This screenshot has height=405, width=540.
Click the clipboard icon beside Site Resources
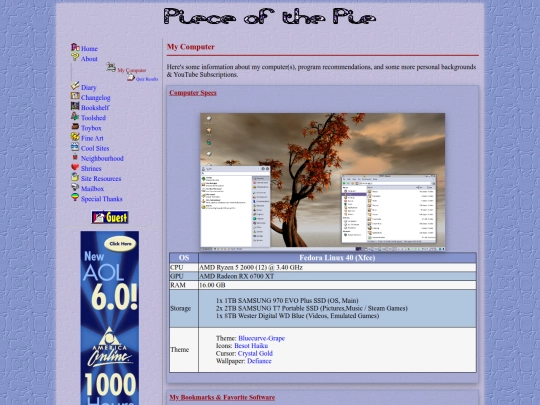pyautogui.click(x=75, y=177)
